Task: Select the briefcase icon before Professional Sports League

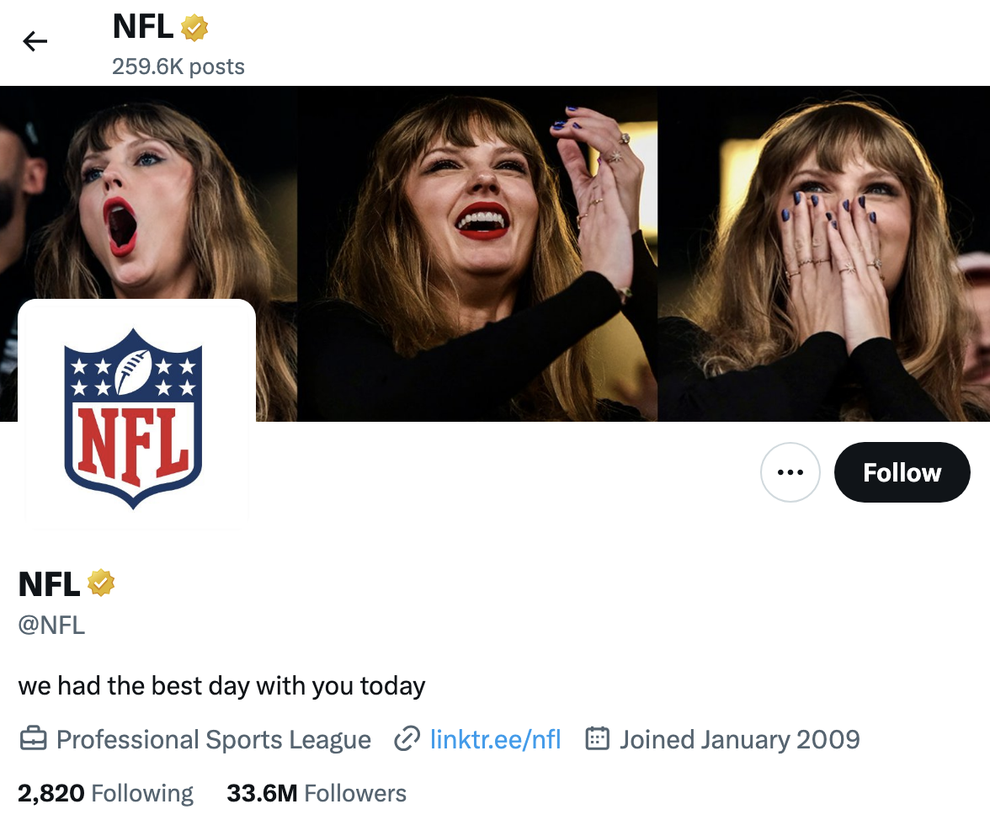Action: point(34,740)
